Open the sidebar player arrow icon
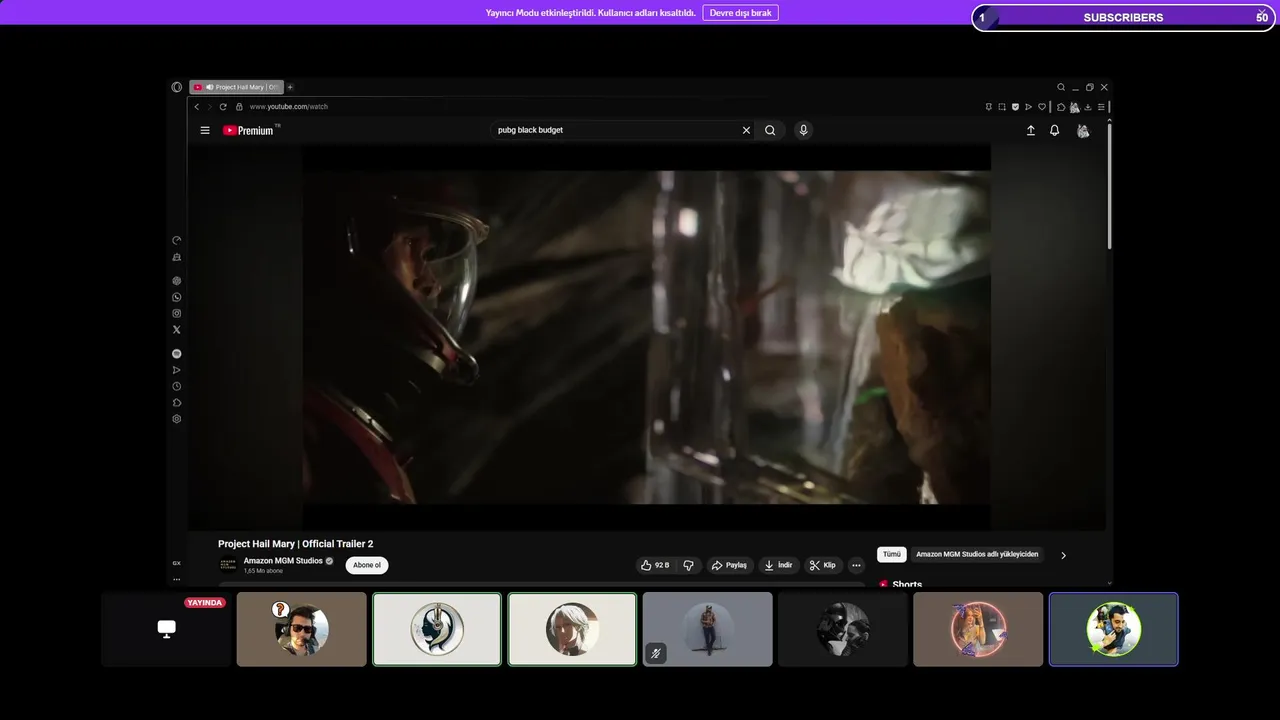This screenshot has height=720, width=1280. 177,370
